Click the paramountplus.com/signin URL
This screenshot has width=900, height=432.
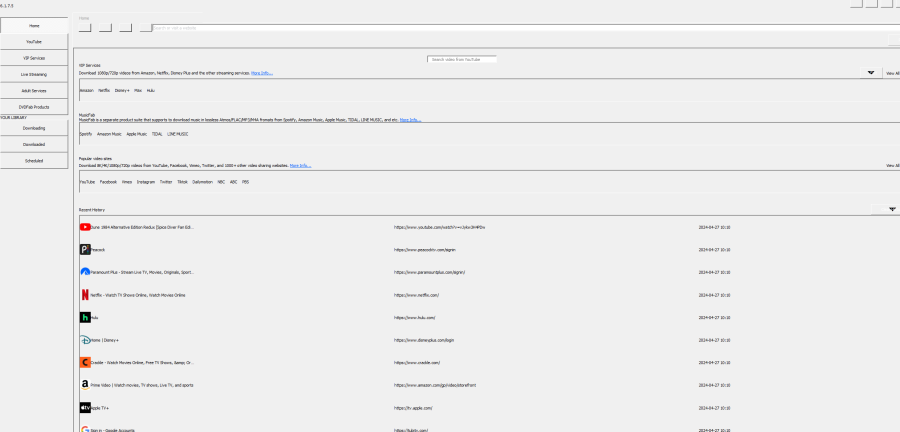tap(429, 272)
